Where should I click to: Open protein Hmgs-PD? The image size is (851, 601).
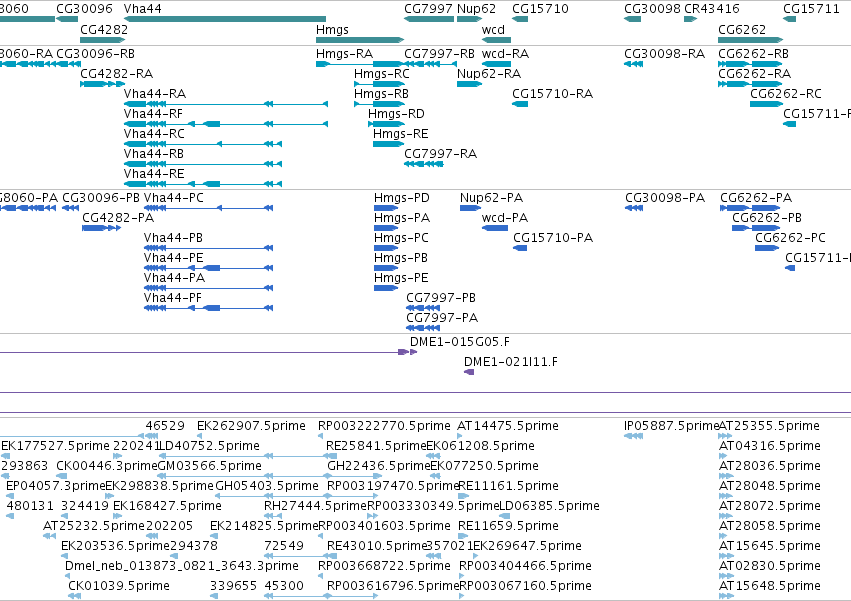point(402,198)
